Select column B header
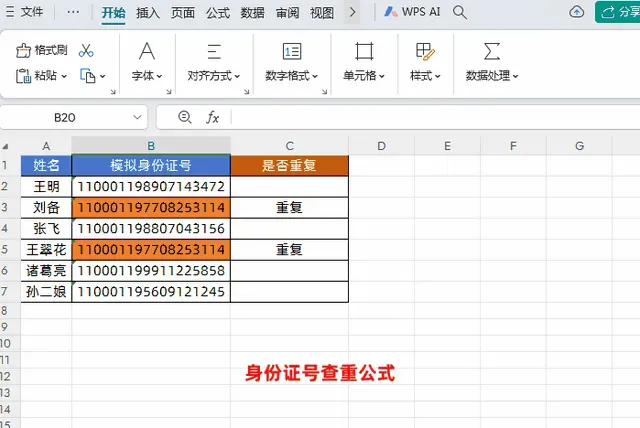Screen dimensions: 640x428 pos(151,146)
